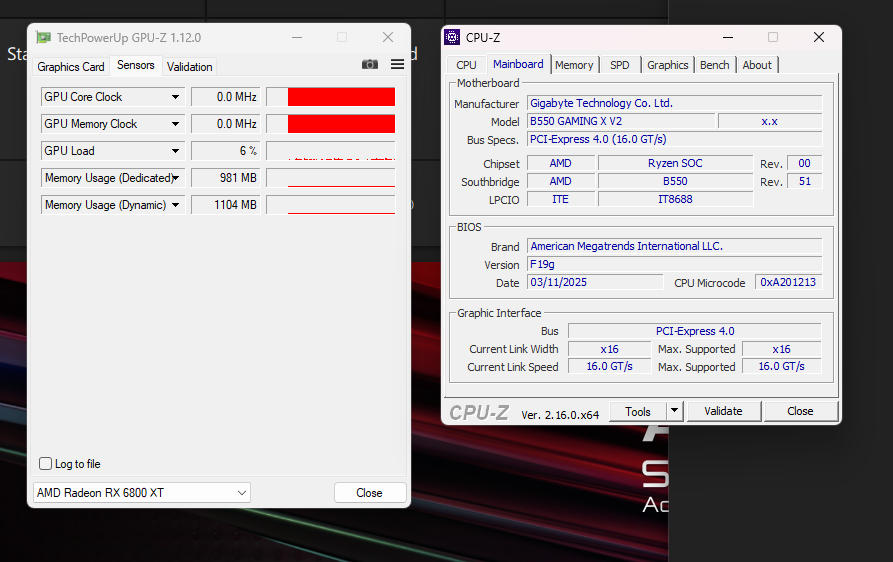Click the GPU Load history graph
Screen dimensions: 893x562
click(x=331, y=151)
